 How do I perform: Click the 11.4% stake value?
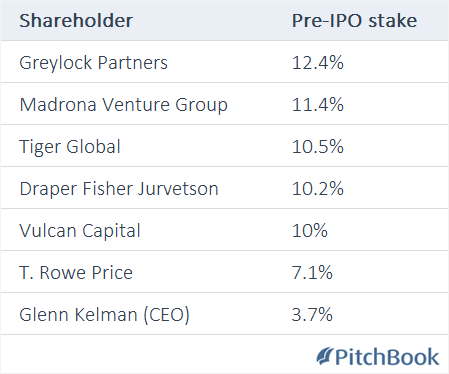[317, 105]
